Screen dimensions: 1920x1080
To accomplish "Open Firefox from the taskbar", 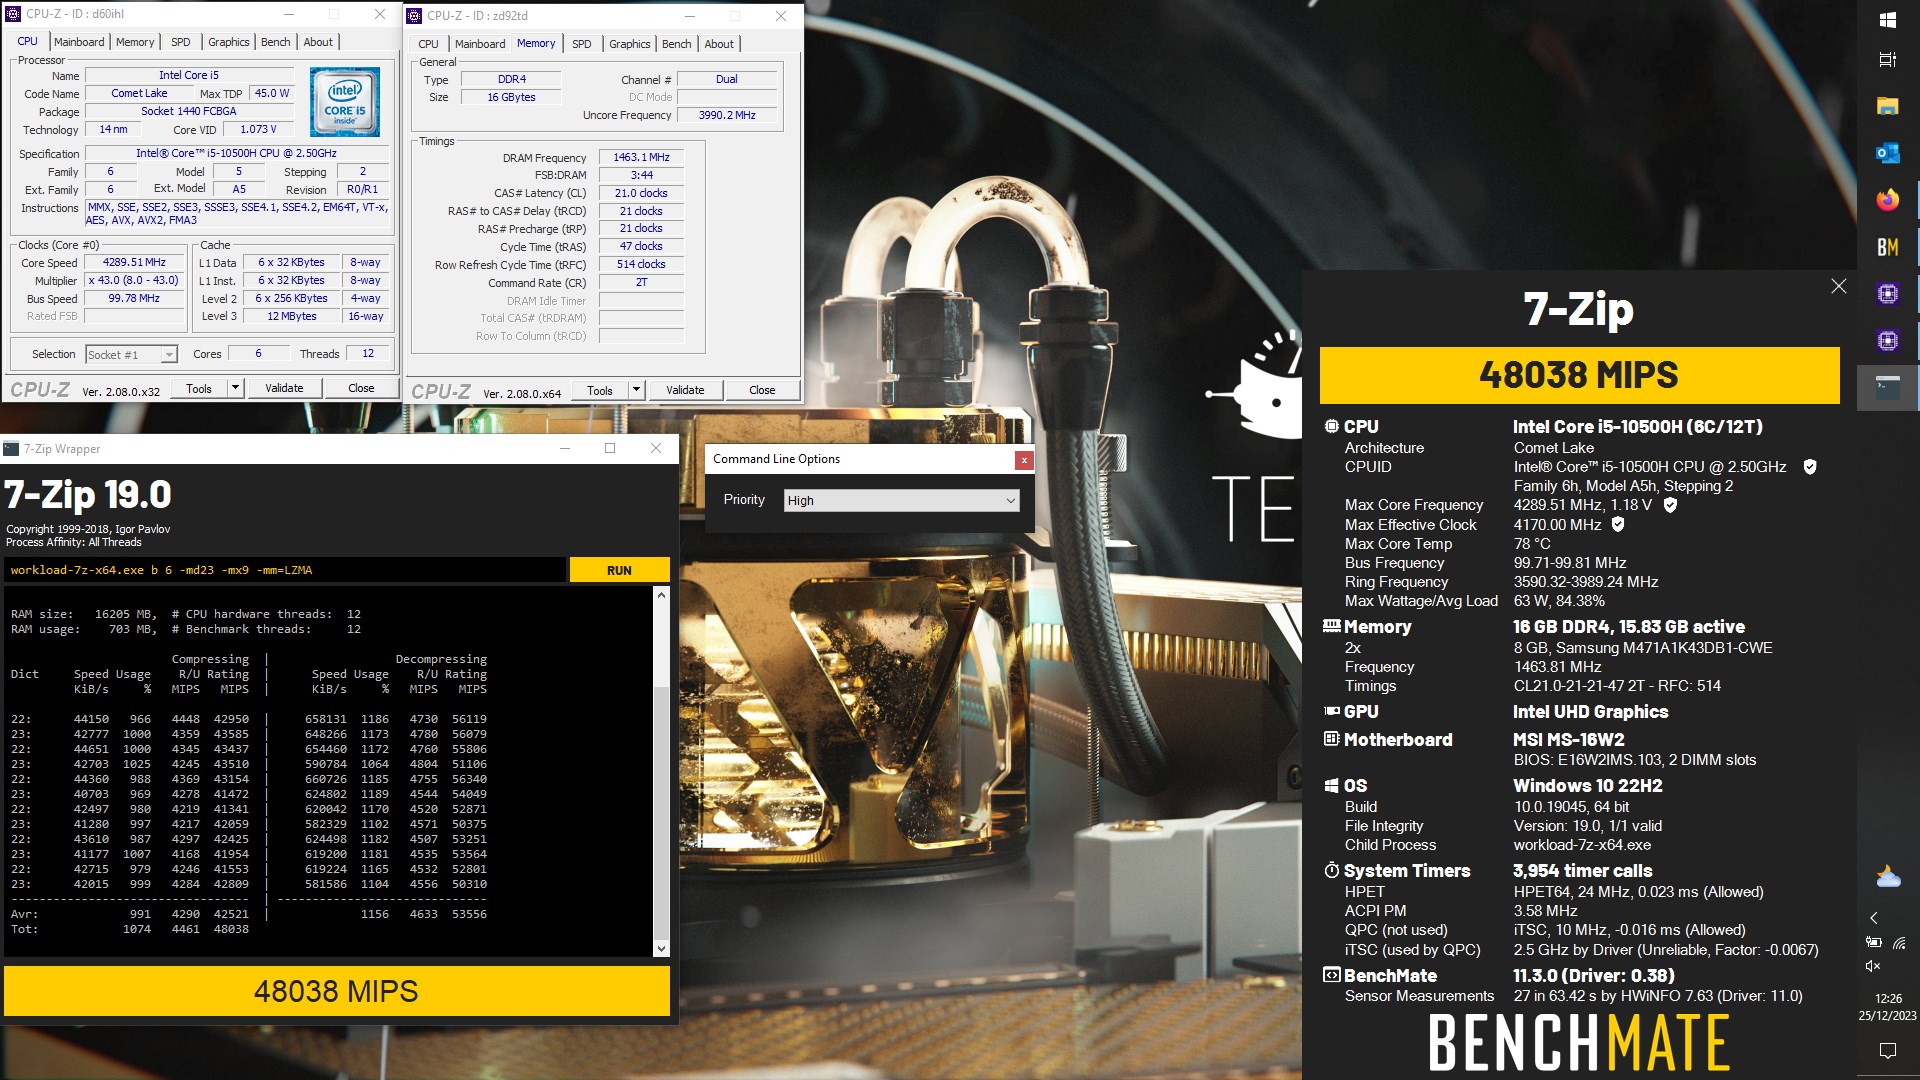I will pos(1888,200).
